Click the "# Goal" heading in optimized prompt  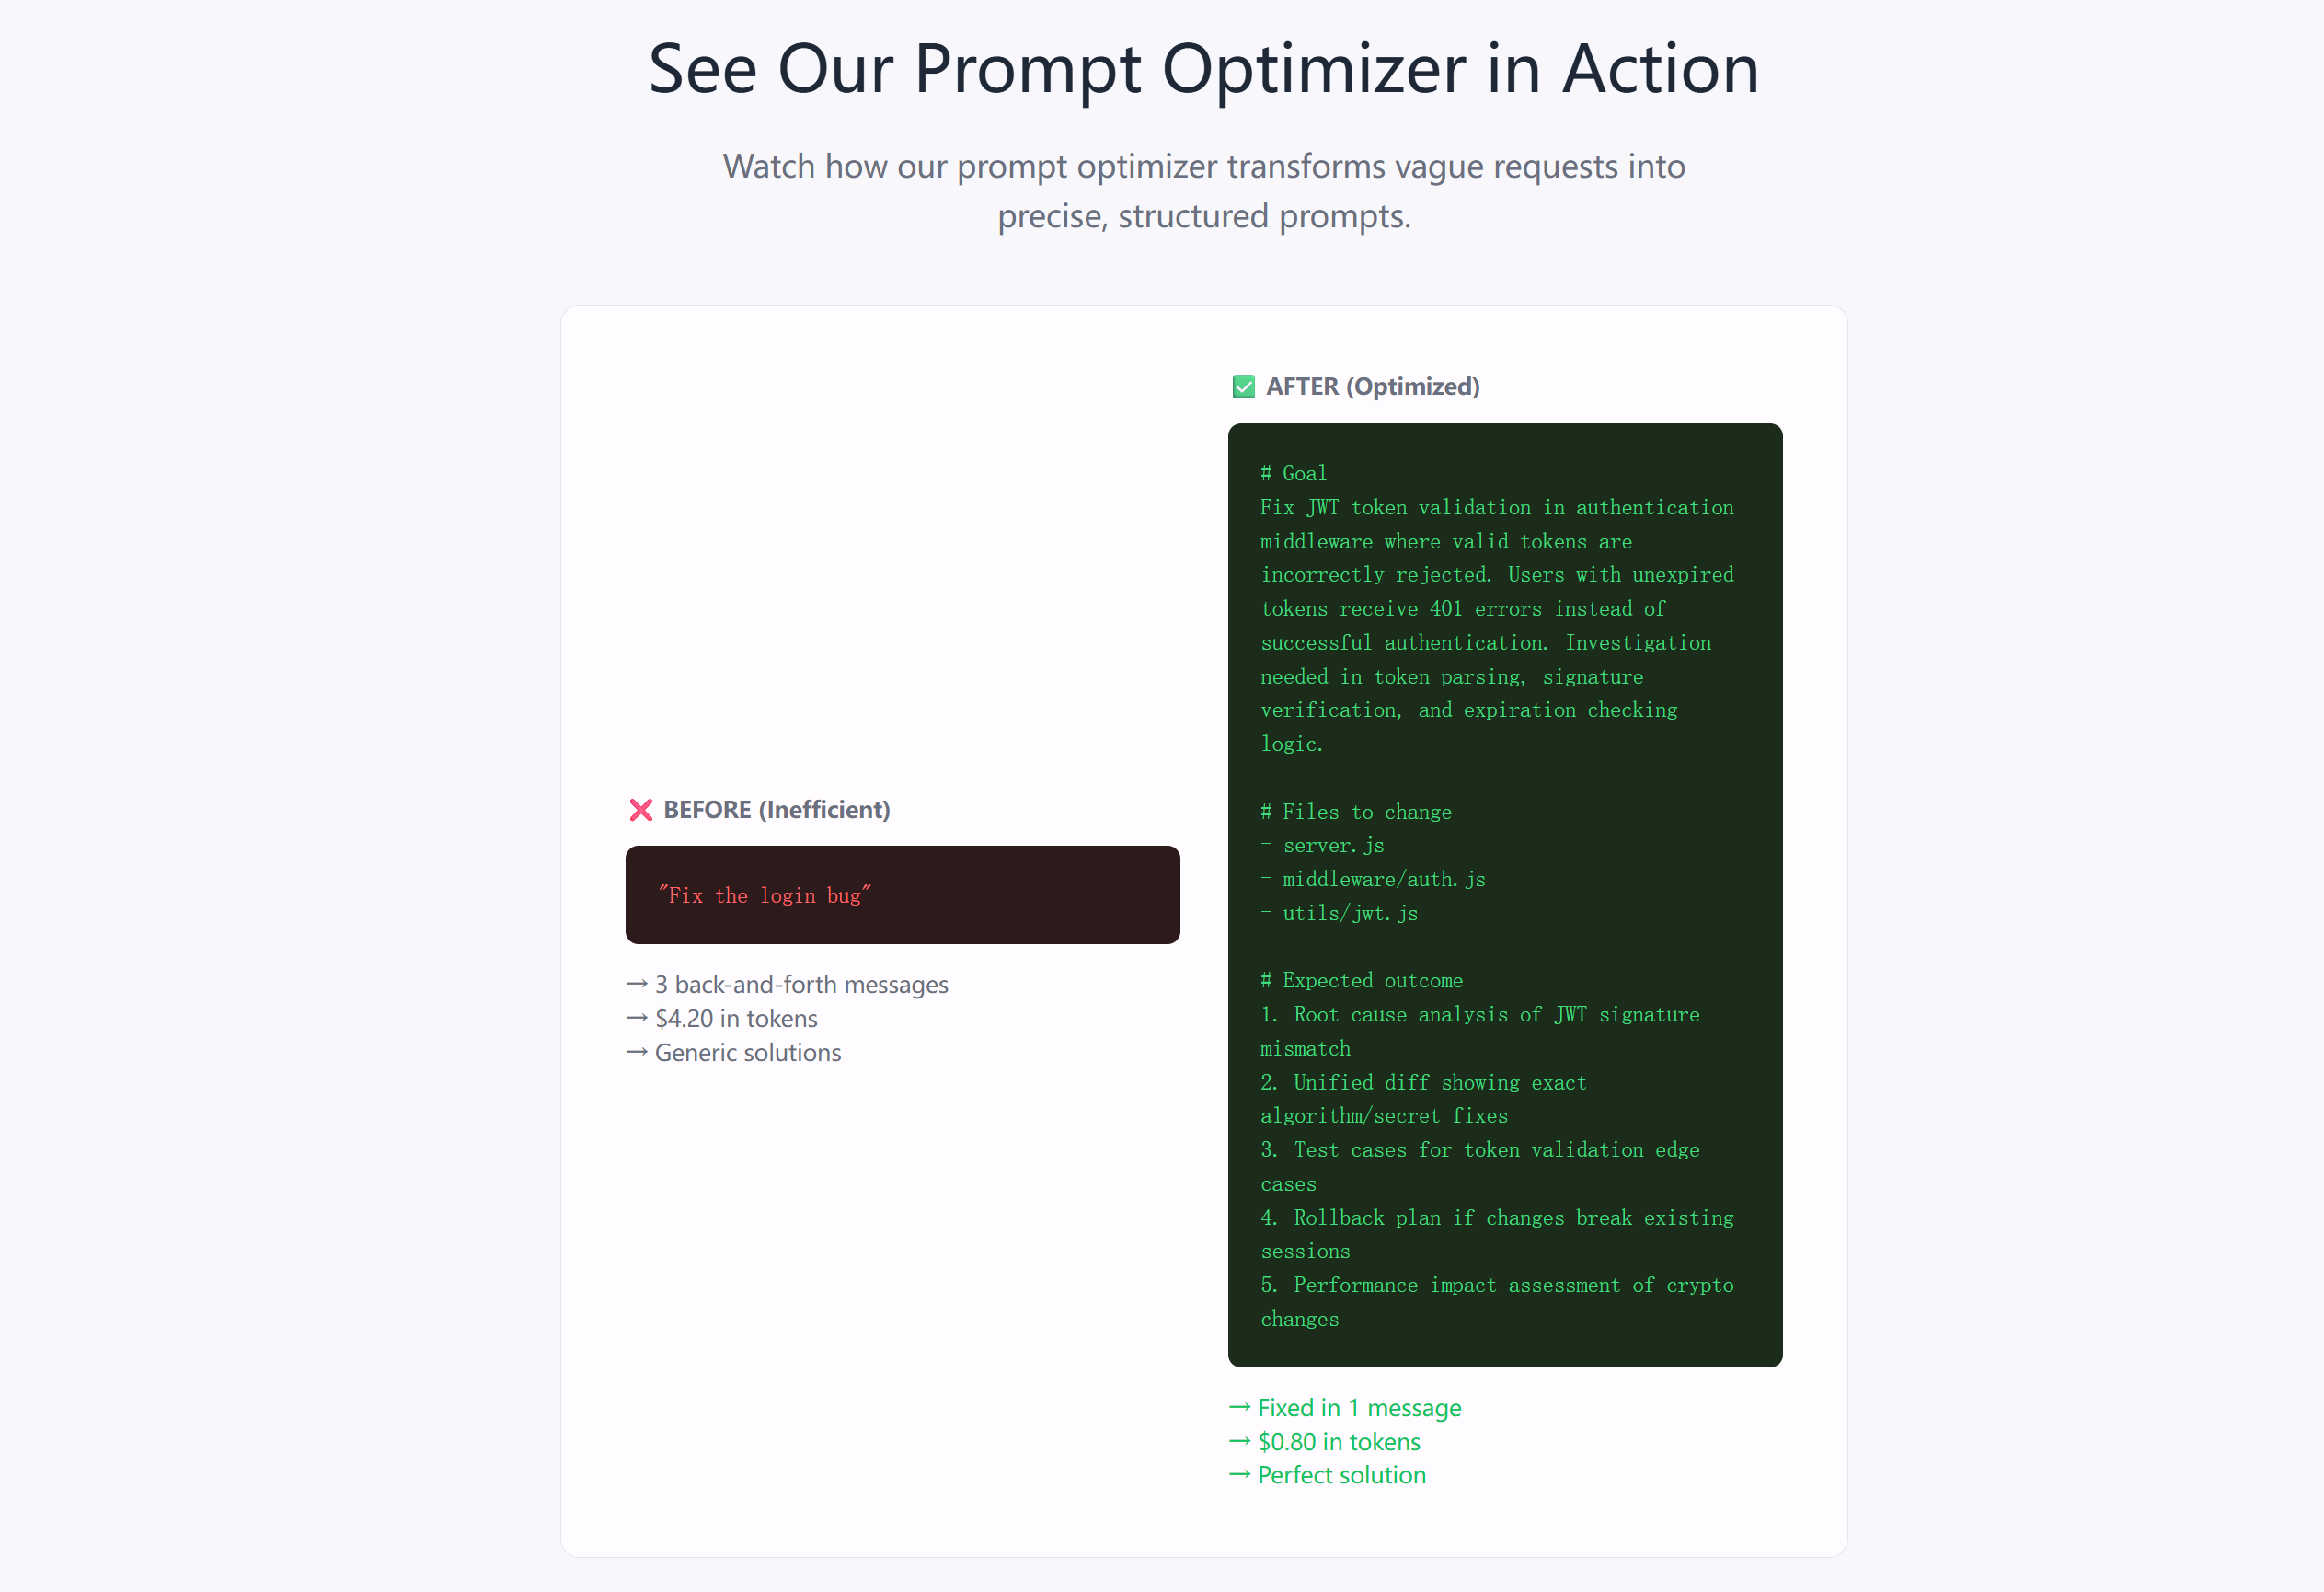pyautogui.click(x=1293, y=473)
